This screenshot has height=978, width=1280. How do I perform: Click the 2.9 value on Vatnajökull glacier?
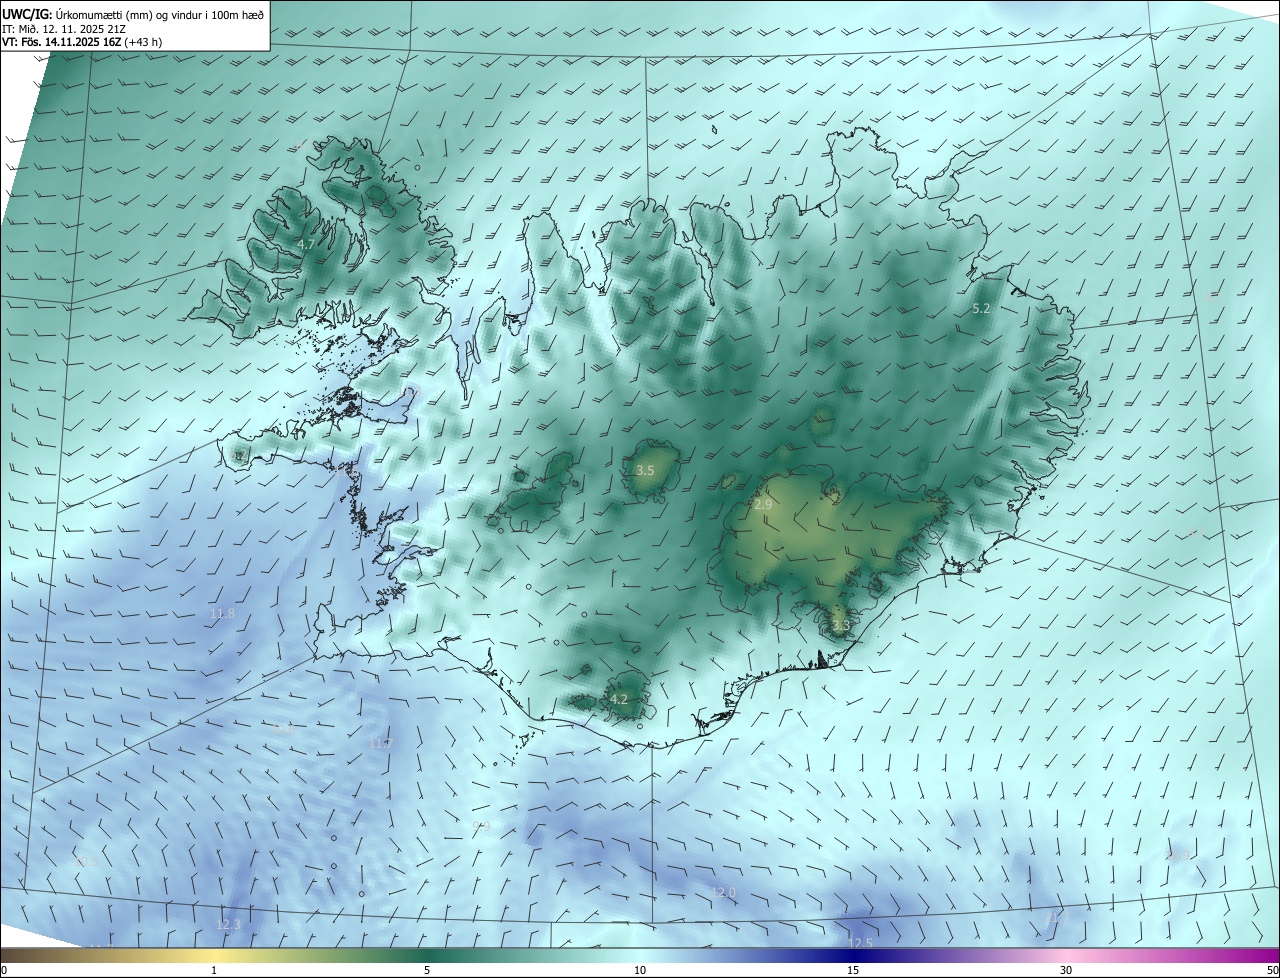pos(763,505)
